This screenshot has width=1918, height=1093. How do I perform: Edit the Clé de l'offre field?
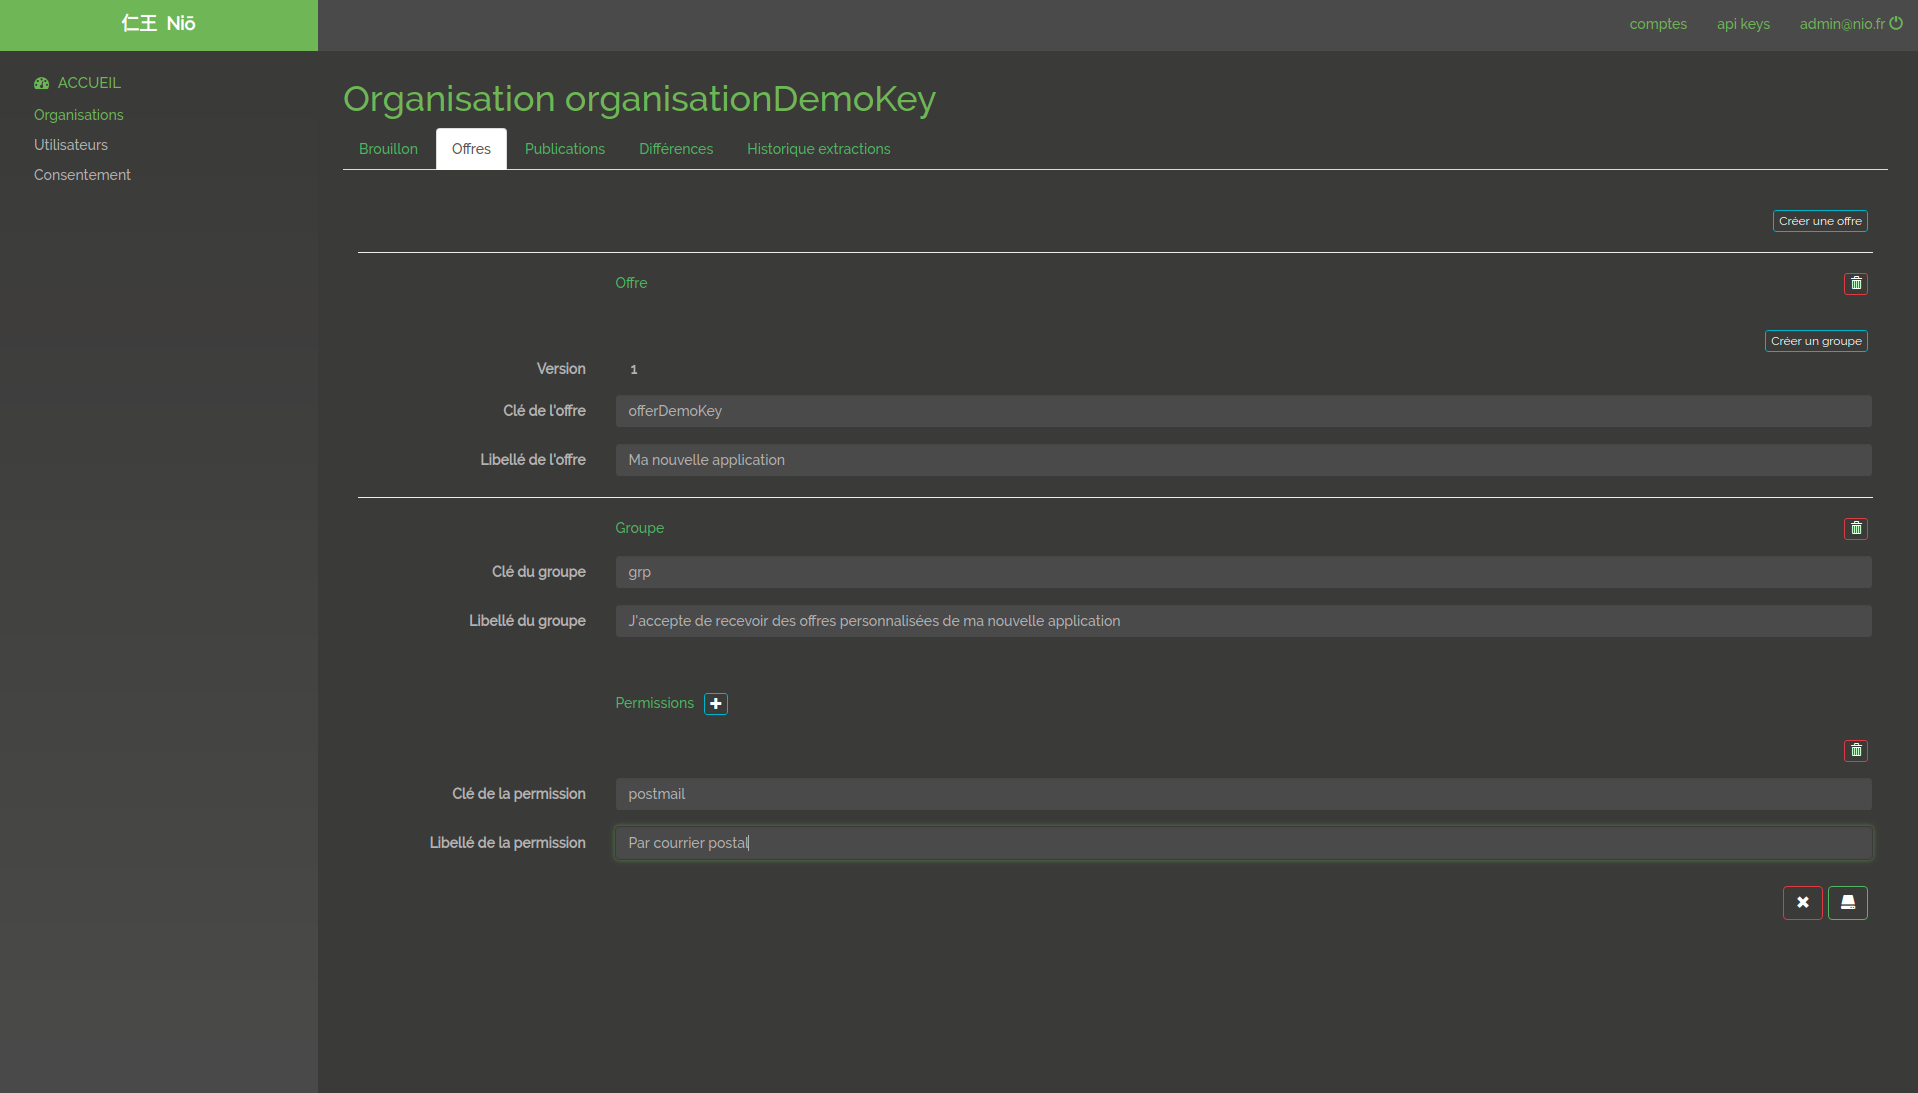click(1242, 411)
